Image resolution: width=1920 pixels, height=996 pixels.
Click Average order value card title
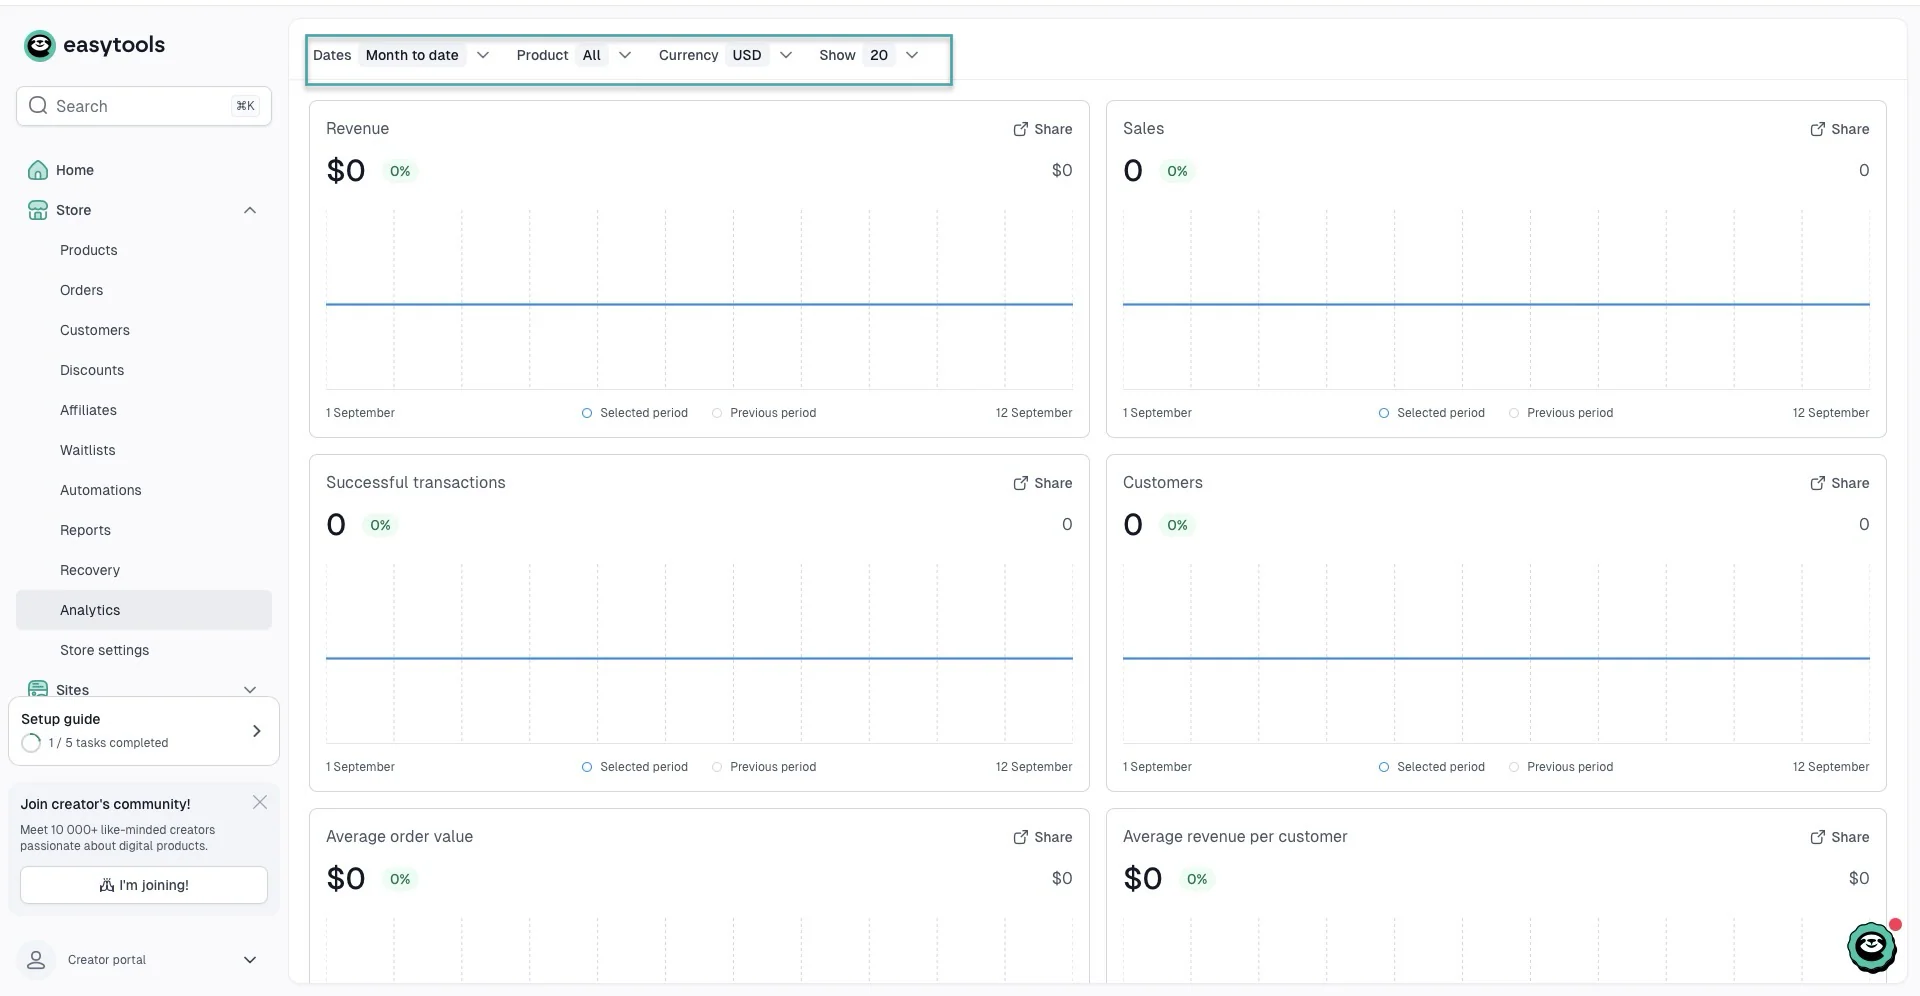point(399,836)
